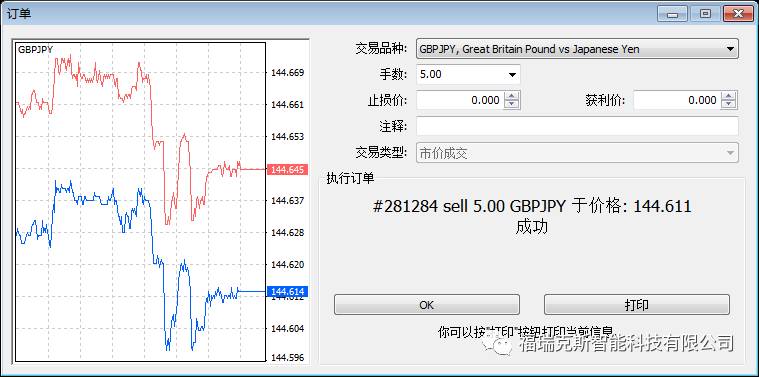Image resolution: width=759 pixels, height=377 pixels.
Task: Click the 订单 title bar
Action: point(329,14)
